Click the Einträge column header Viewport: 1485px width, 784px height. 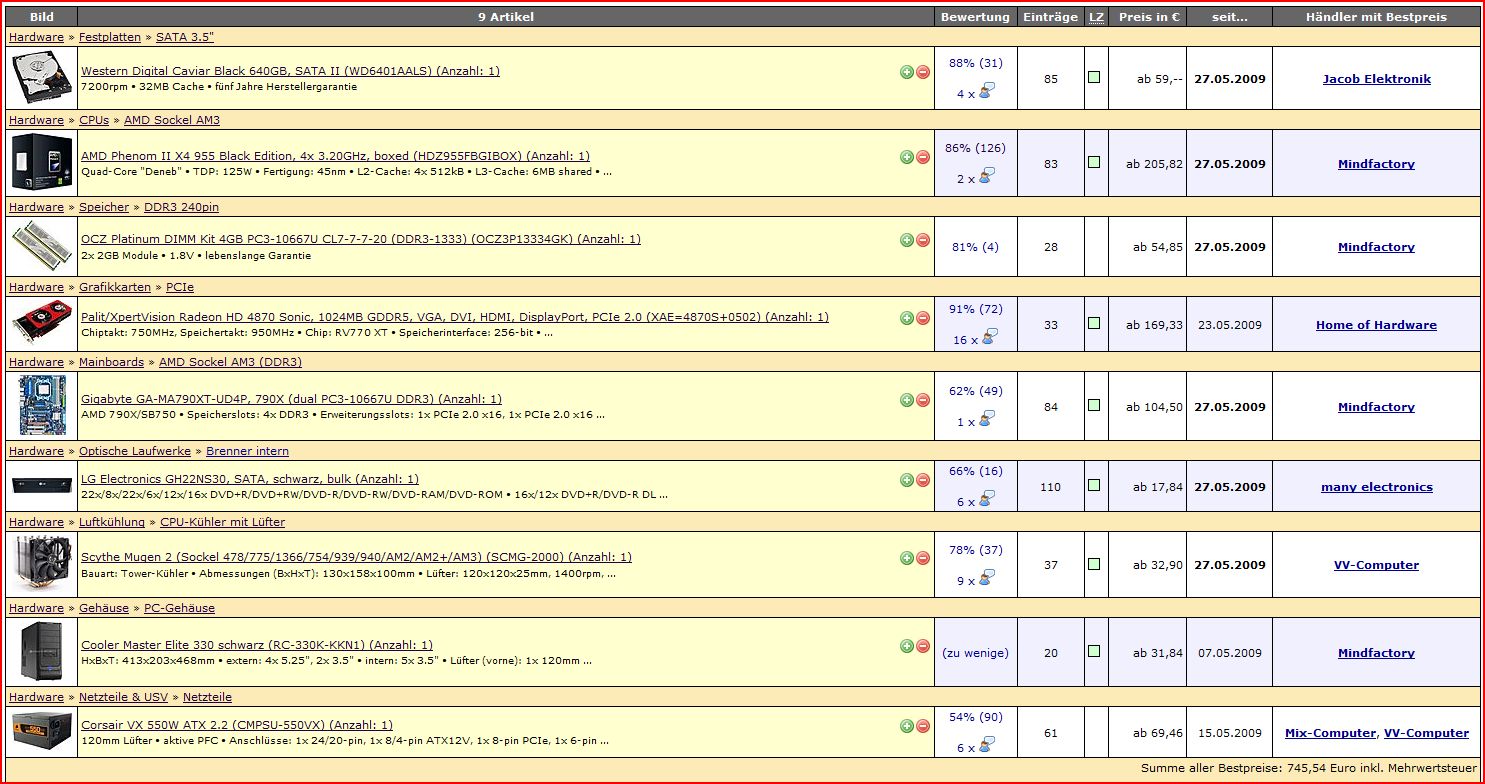pyautogui.click(x=1050, y=17)
